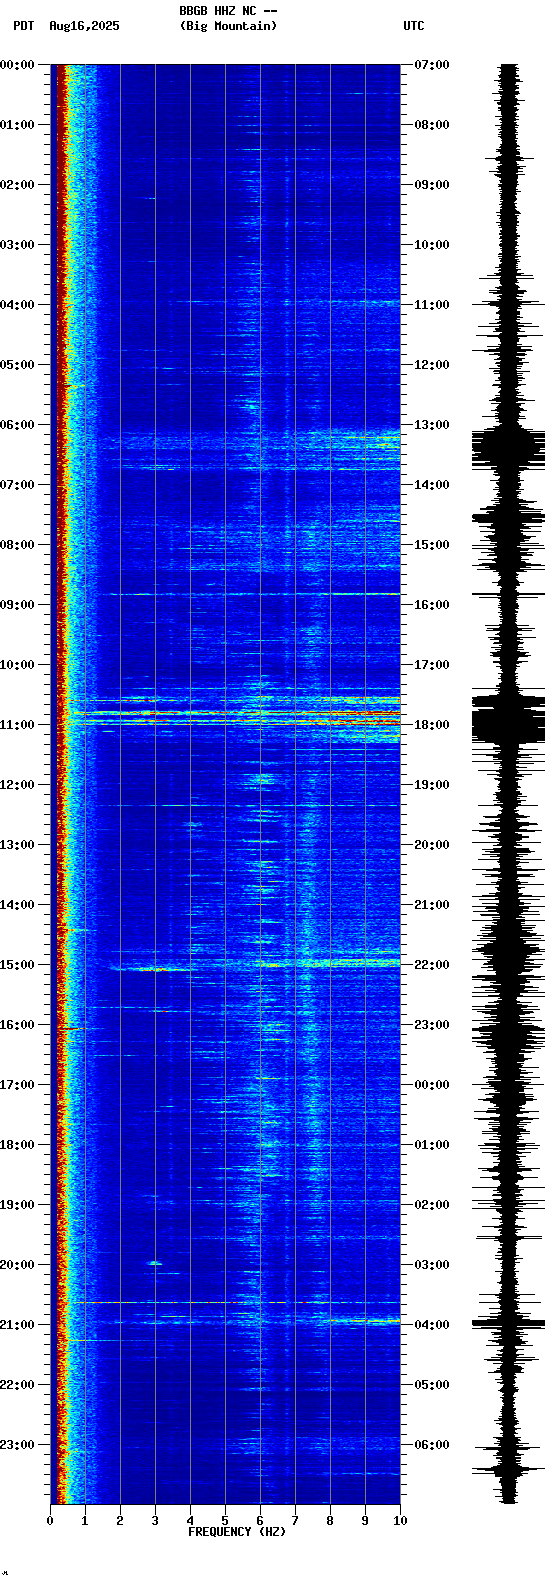Click the frequency tick label "10"
Viewport: 552px width, 1584px height.
400,1521
